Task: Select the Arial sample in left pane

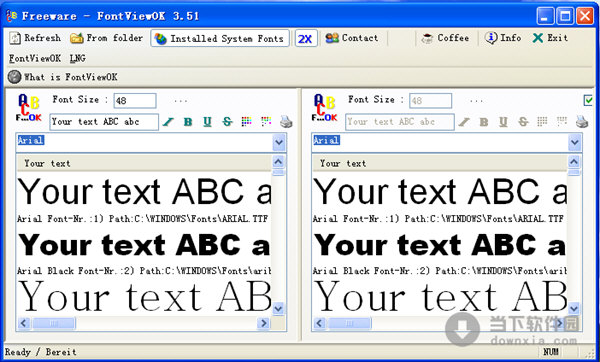Action: click(144, 191)
